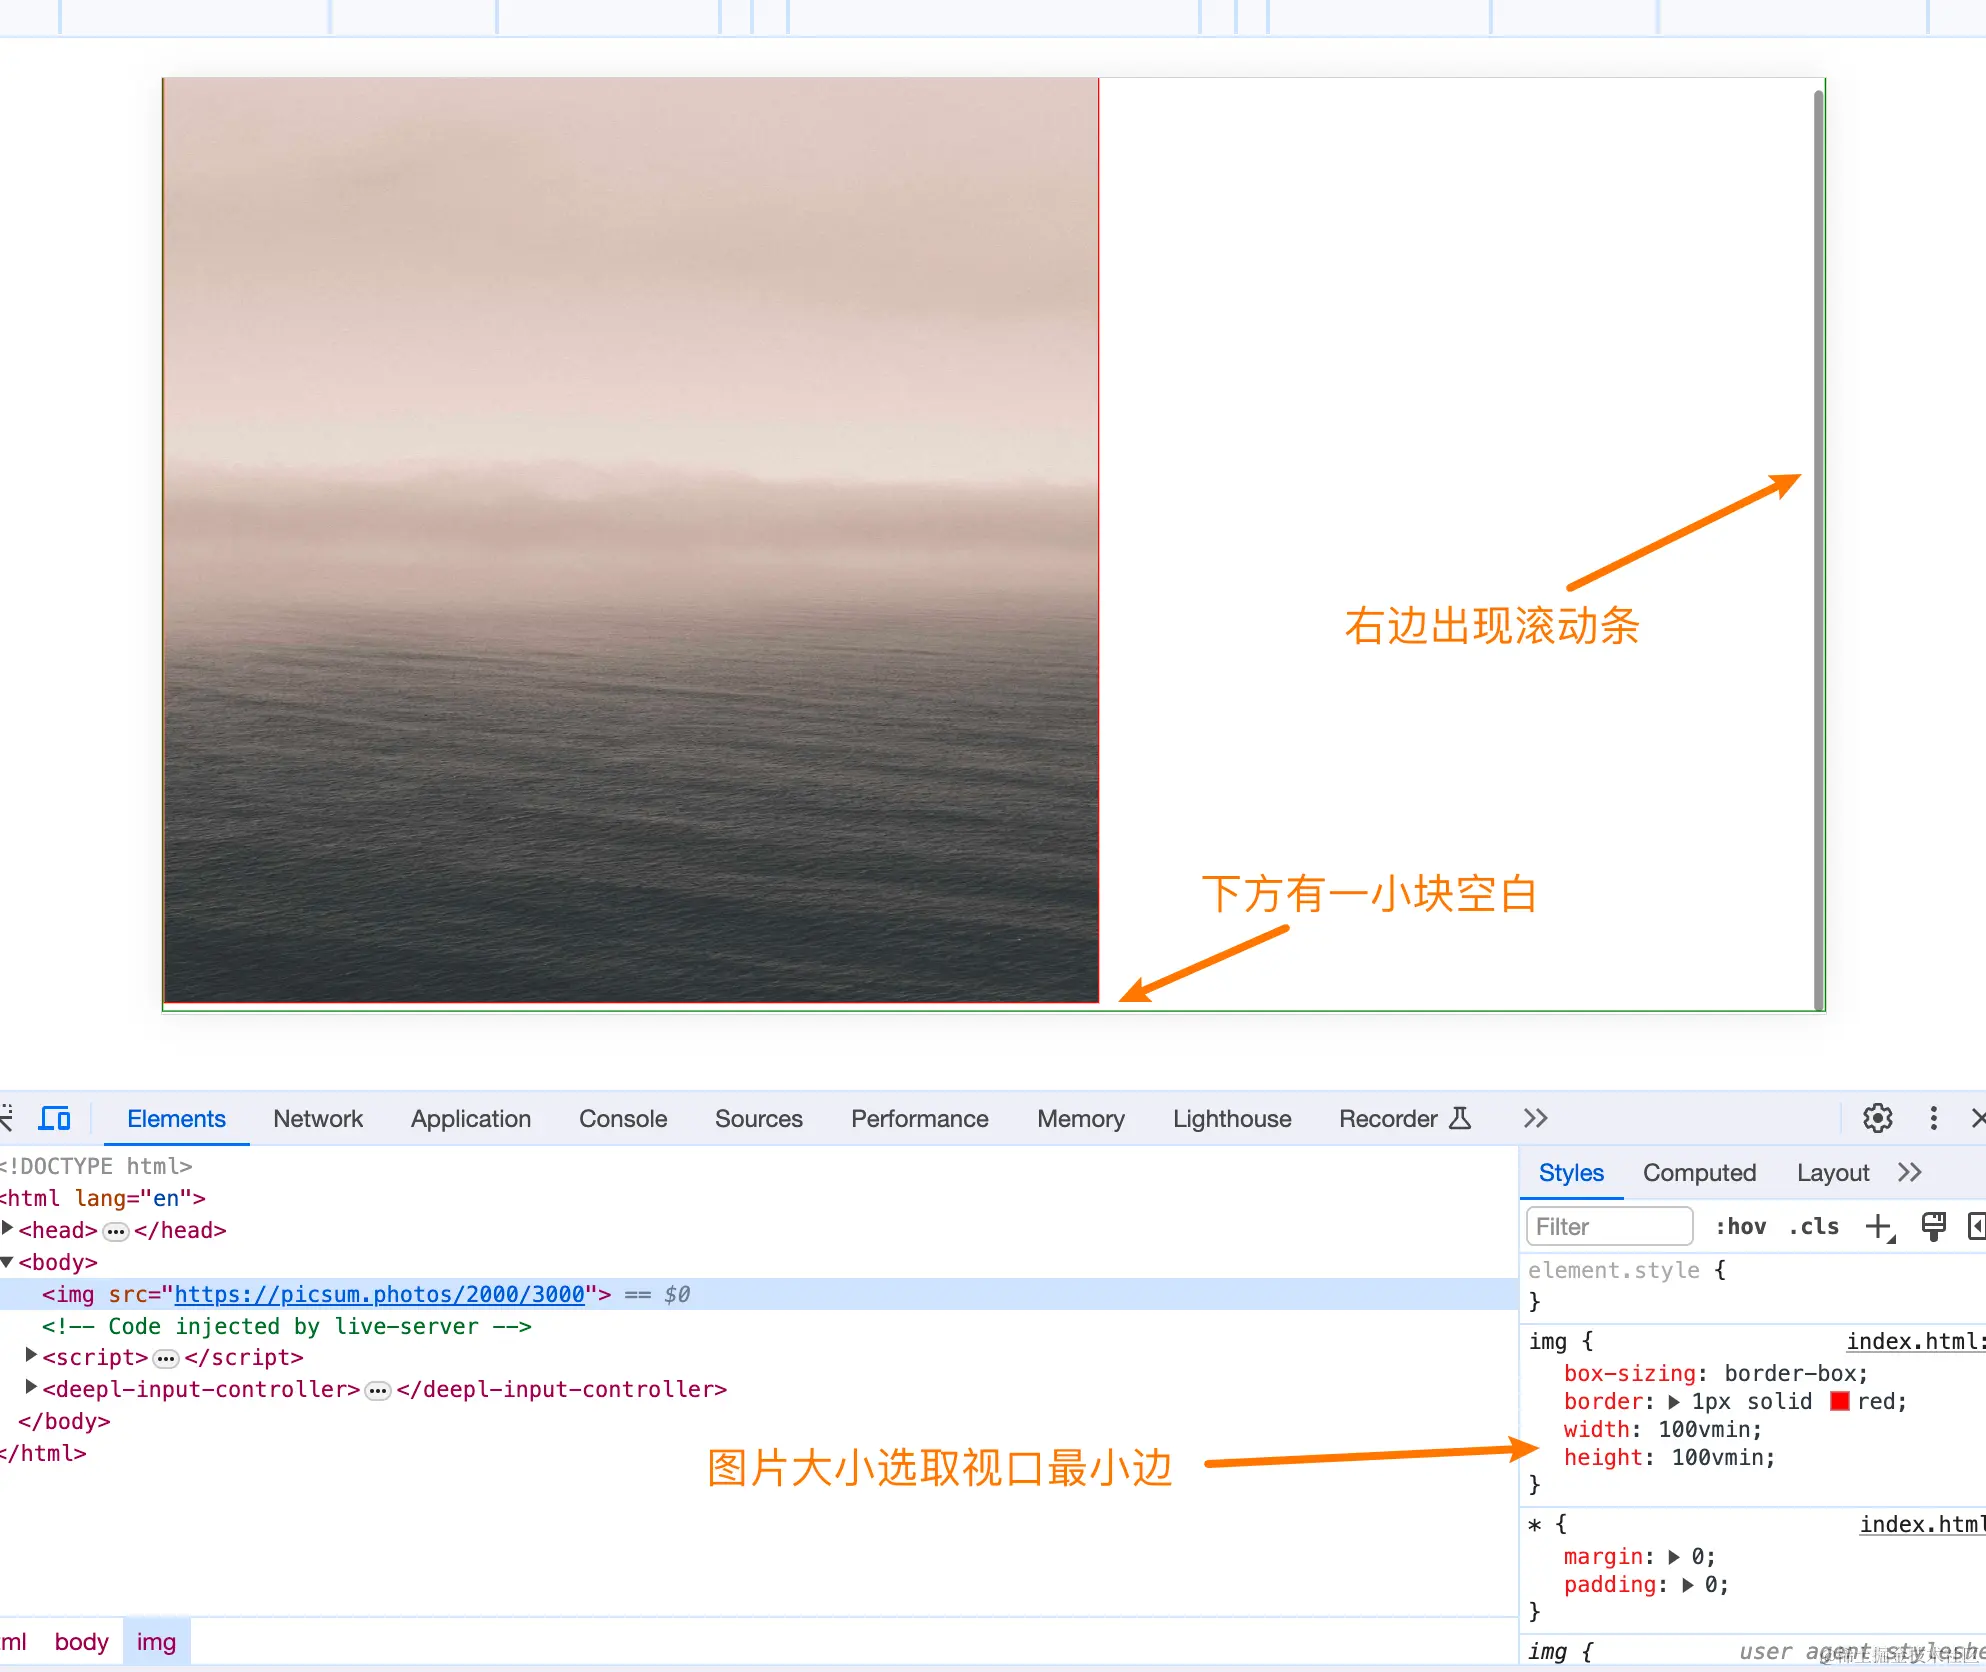Toggle the device toolbar

(x=54, y=1118)
